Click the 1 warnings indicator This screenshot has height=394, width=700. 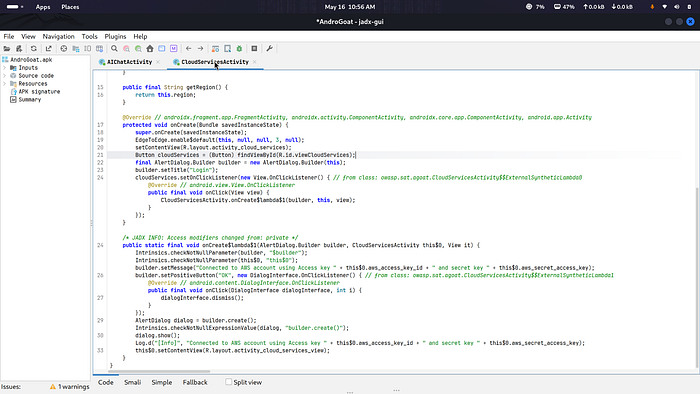pos(69,387)
